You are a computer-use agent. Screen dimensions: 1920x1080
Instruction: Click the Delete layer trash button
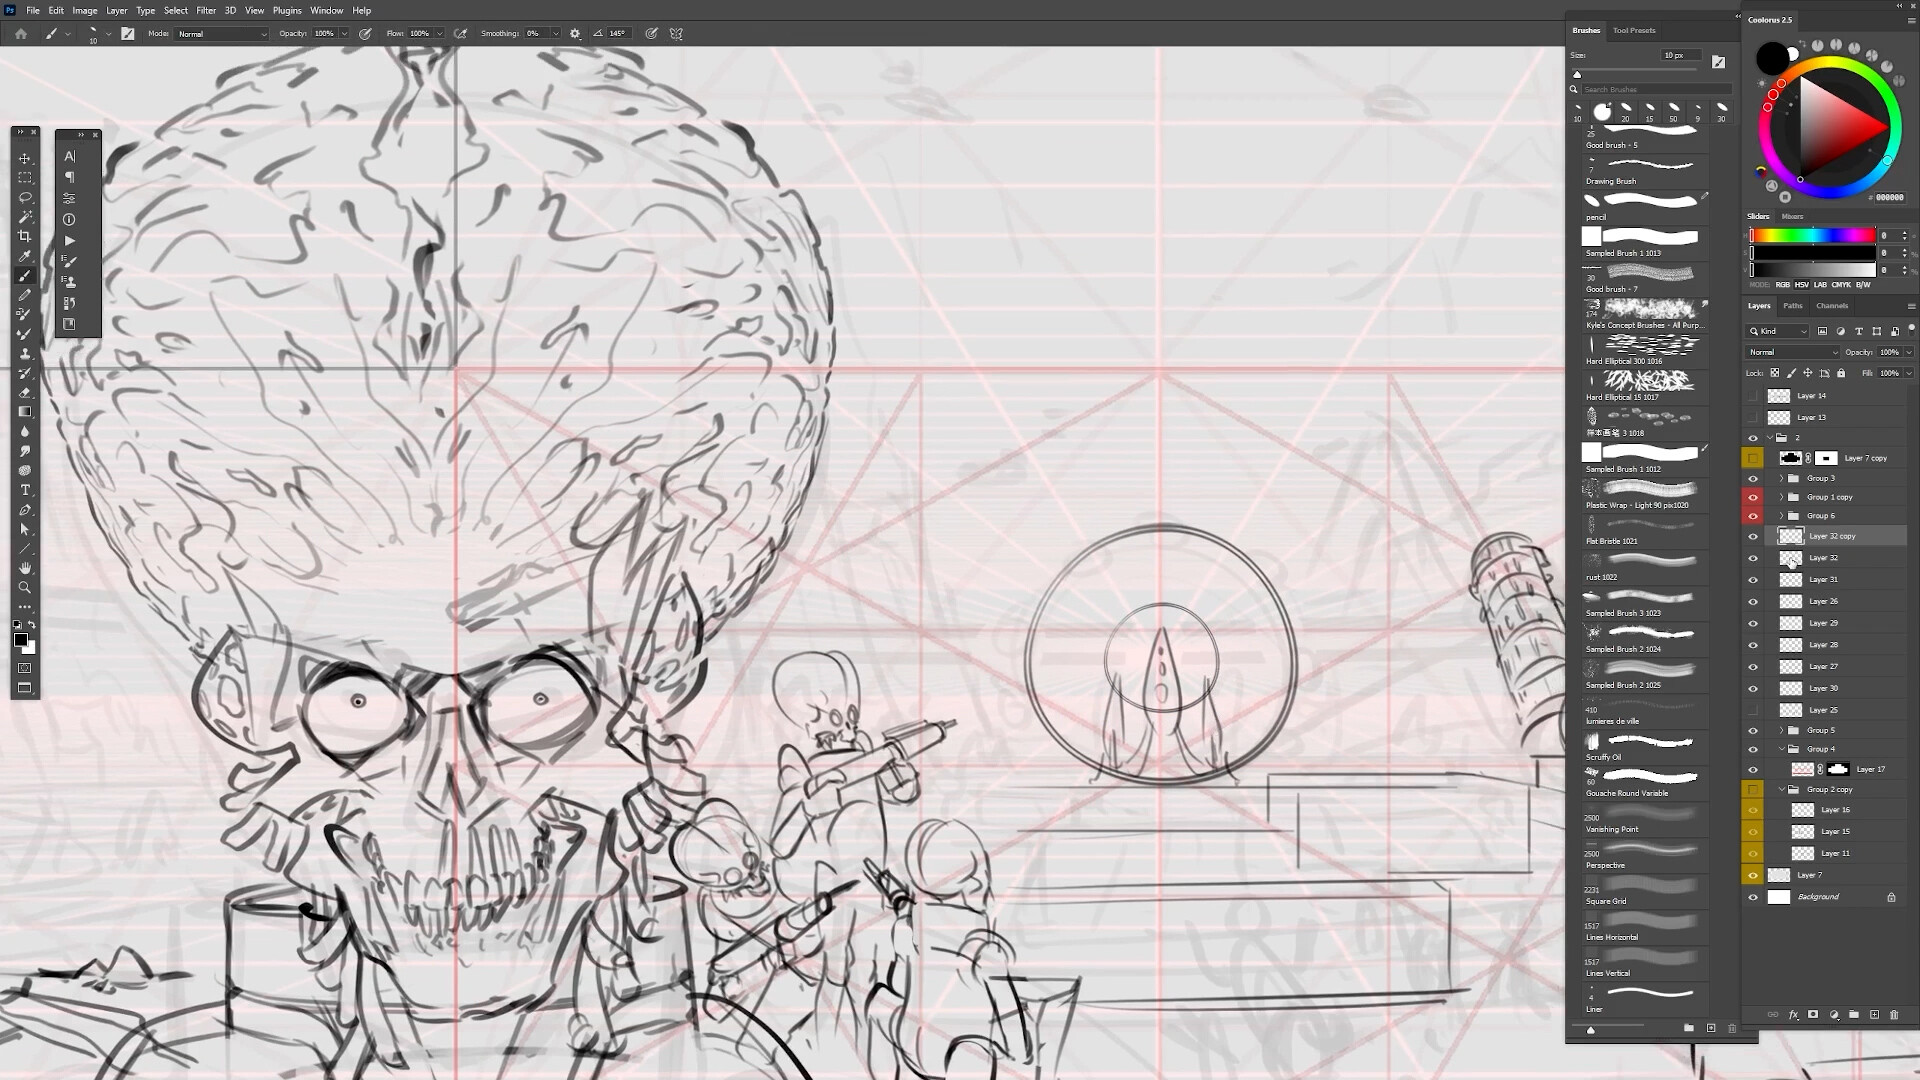1894,1014
